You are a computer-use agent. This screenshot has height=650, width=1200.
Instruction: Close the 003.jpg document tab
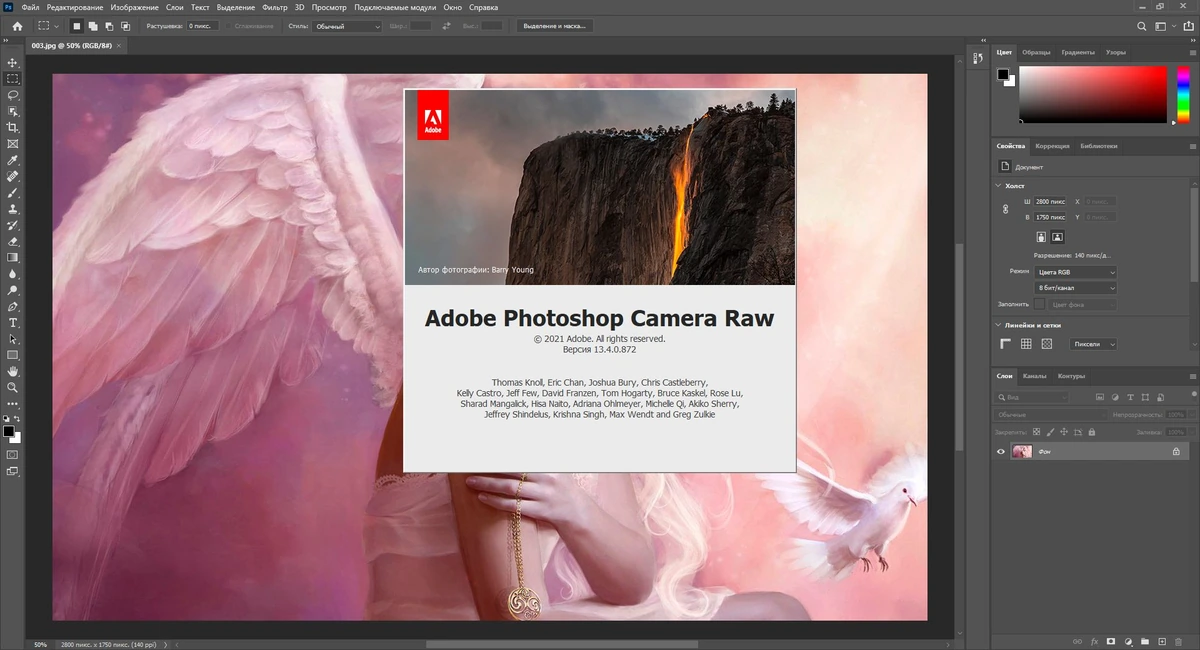tap(120, 46)
